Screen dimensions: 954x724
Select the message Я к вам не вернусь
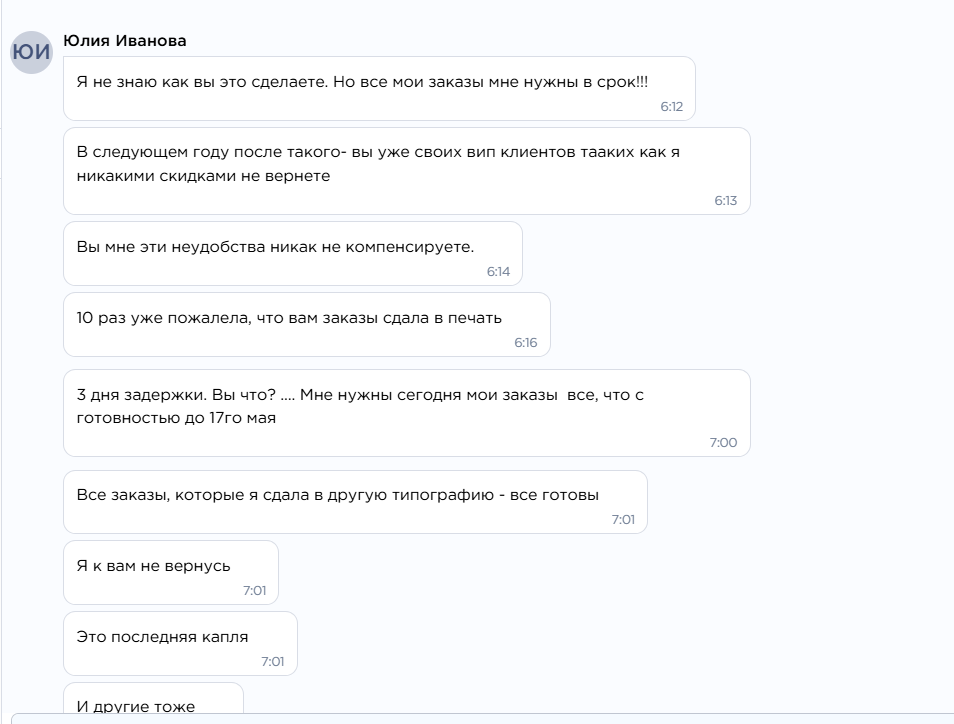pos(171,573)
